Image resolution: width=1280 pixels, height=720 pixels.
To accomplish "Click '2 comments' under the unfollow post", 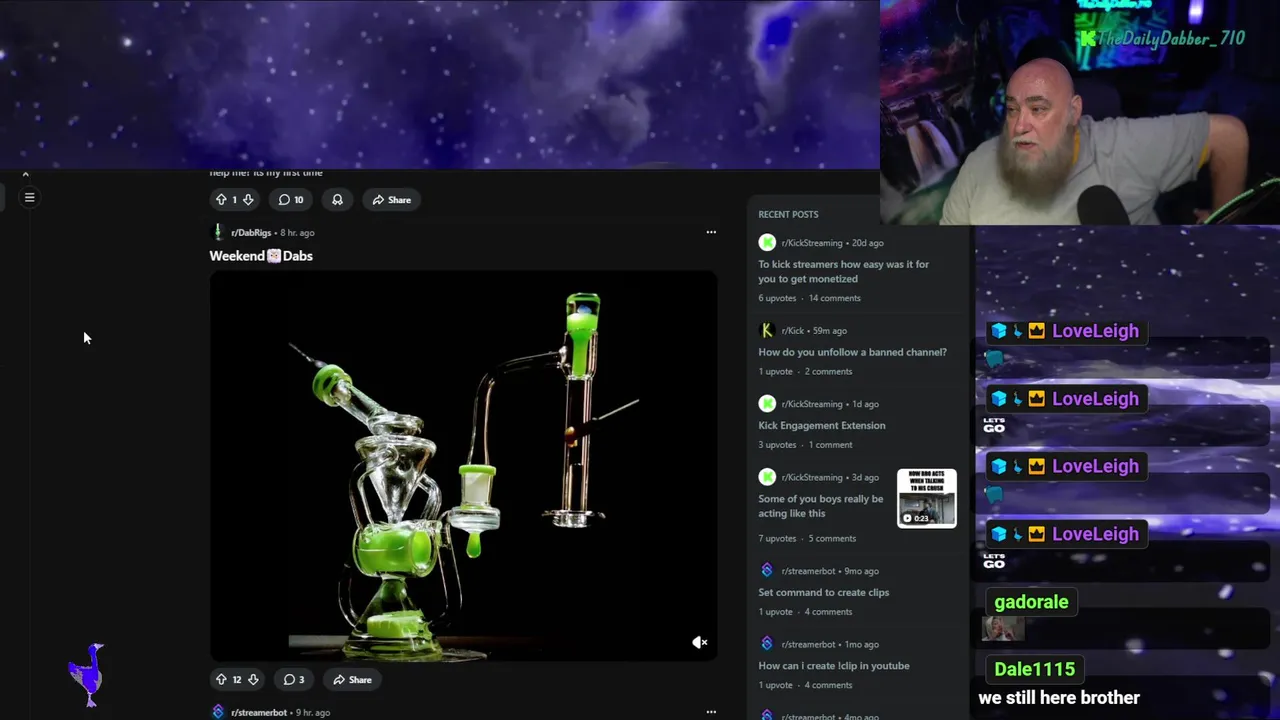I will coord(828,372).
